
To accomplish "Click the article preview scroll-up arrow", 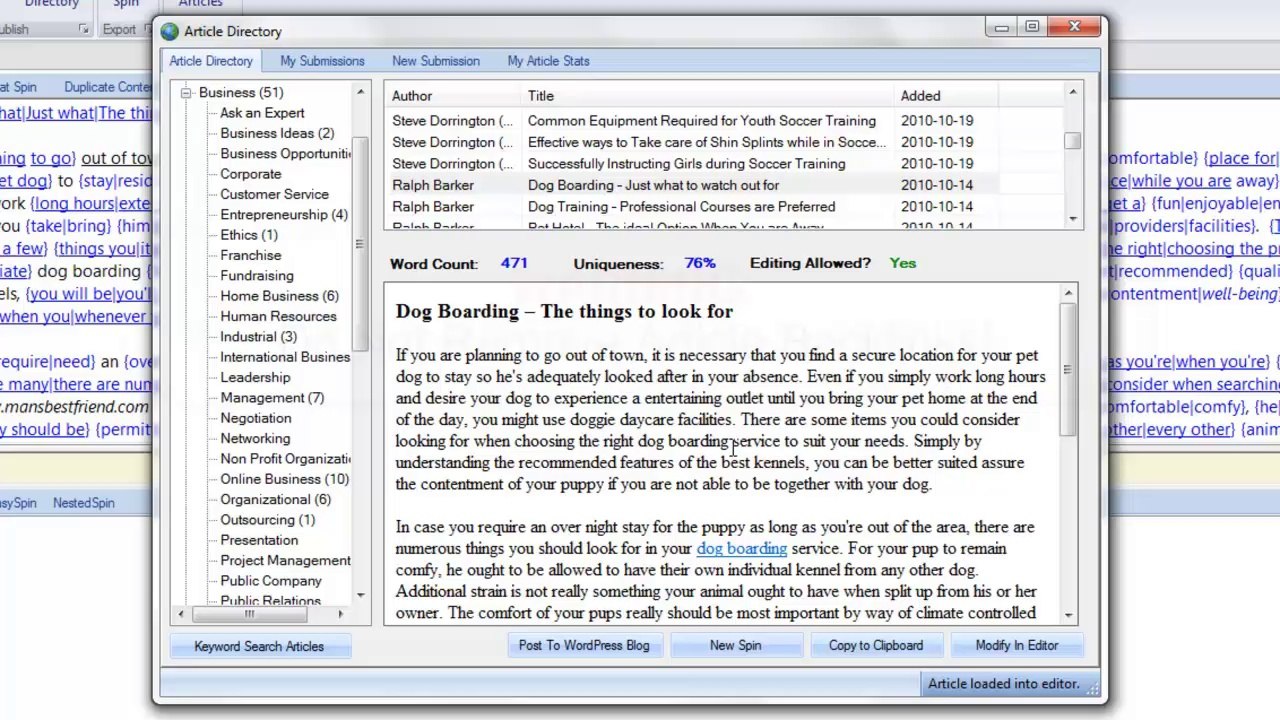I will tap(1069, 293).
